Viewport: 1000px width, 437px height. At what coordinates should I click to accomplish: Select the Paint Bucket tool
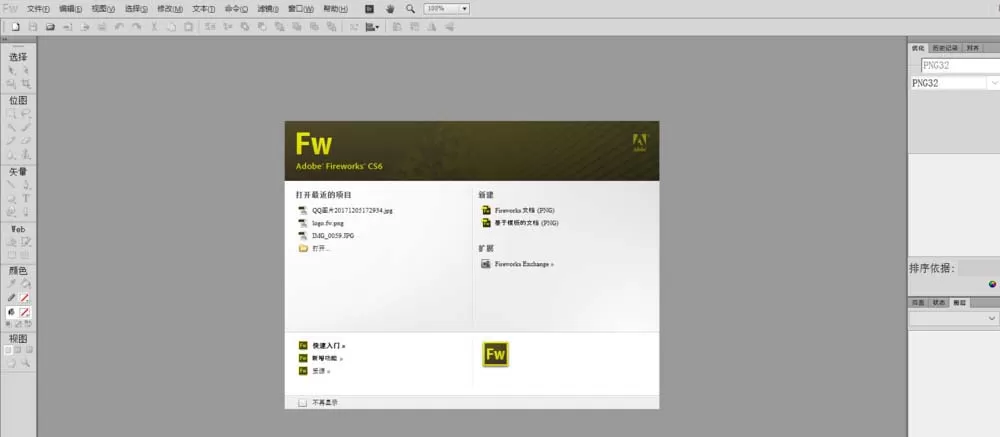(x=26, y=284)
